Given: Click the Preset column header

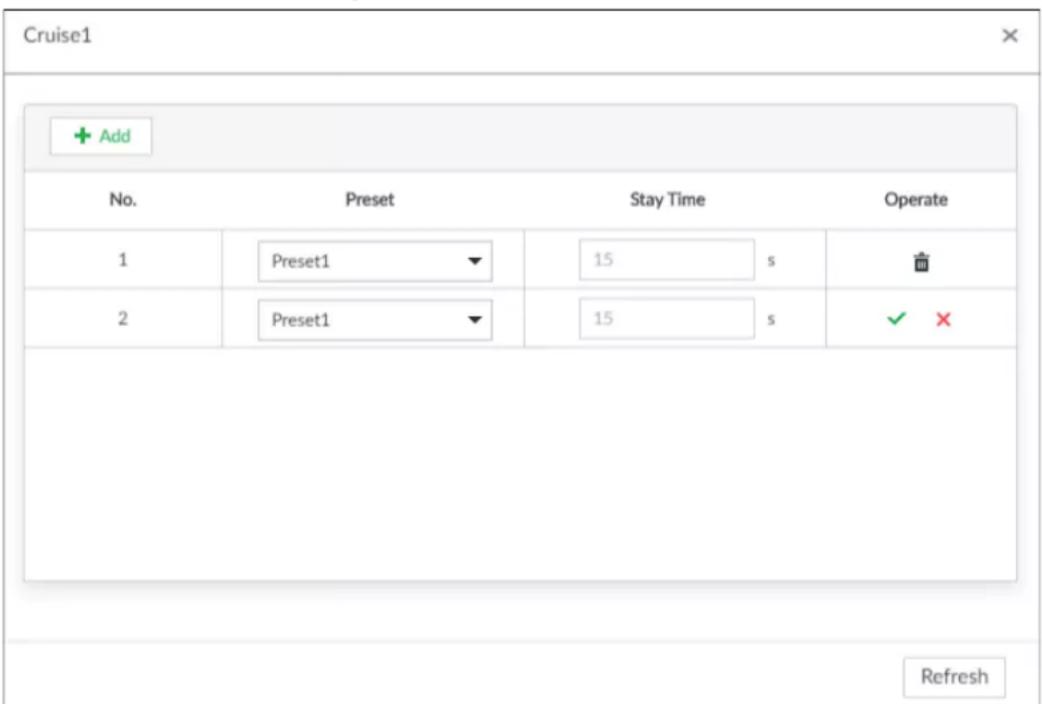Looking at the screenshot, I should pos(369,200).
